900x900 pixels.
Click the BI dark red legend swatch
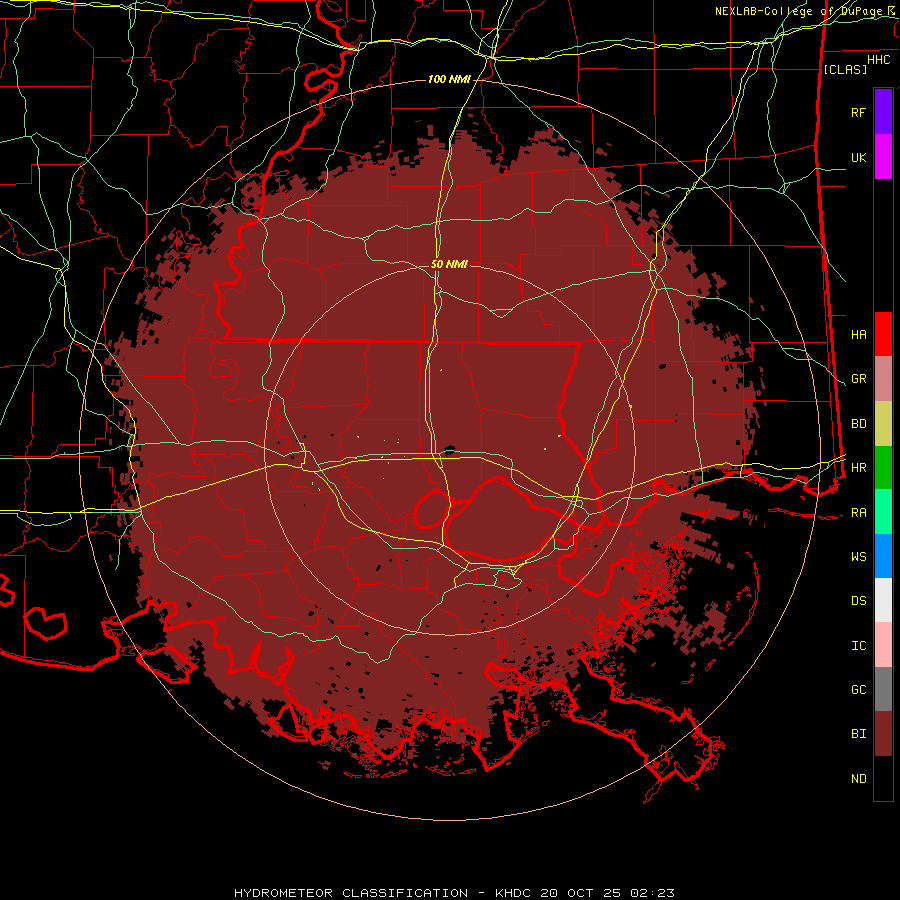pyautogui.click(x=883, y=734)
